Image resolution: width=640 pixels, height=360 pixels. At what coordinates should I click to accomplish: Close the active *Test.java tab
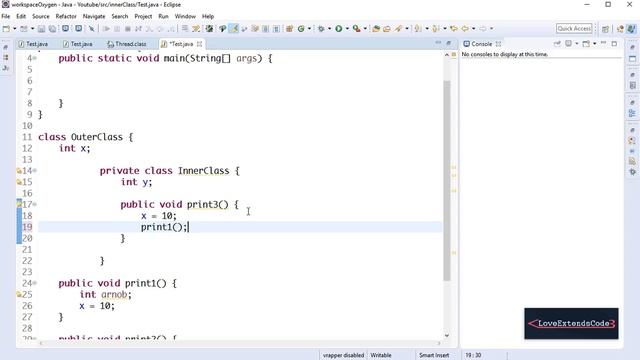coord(199,44)
